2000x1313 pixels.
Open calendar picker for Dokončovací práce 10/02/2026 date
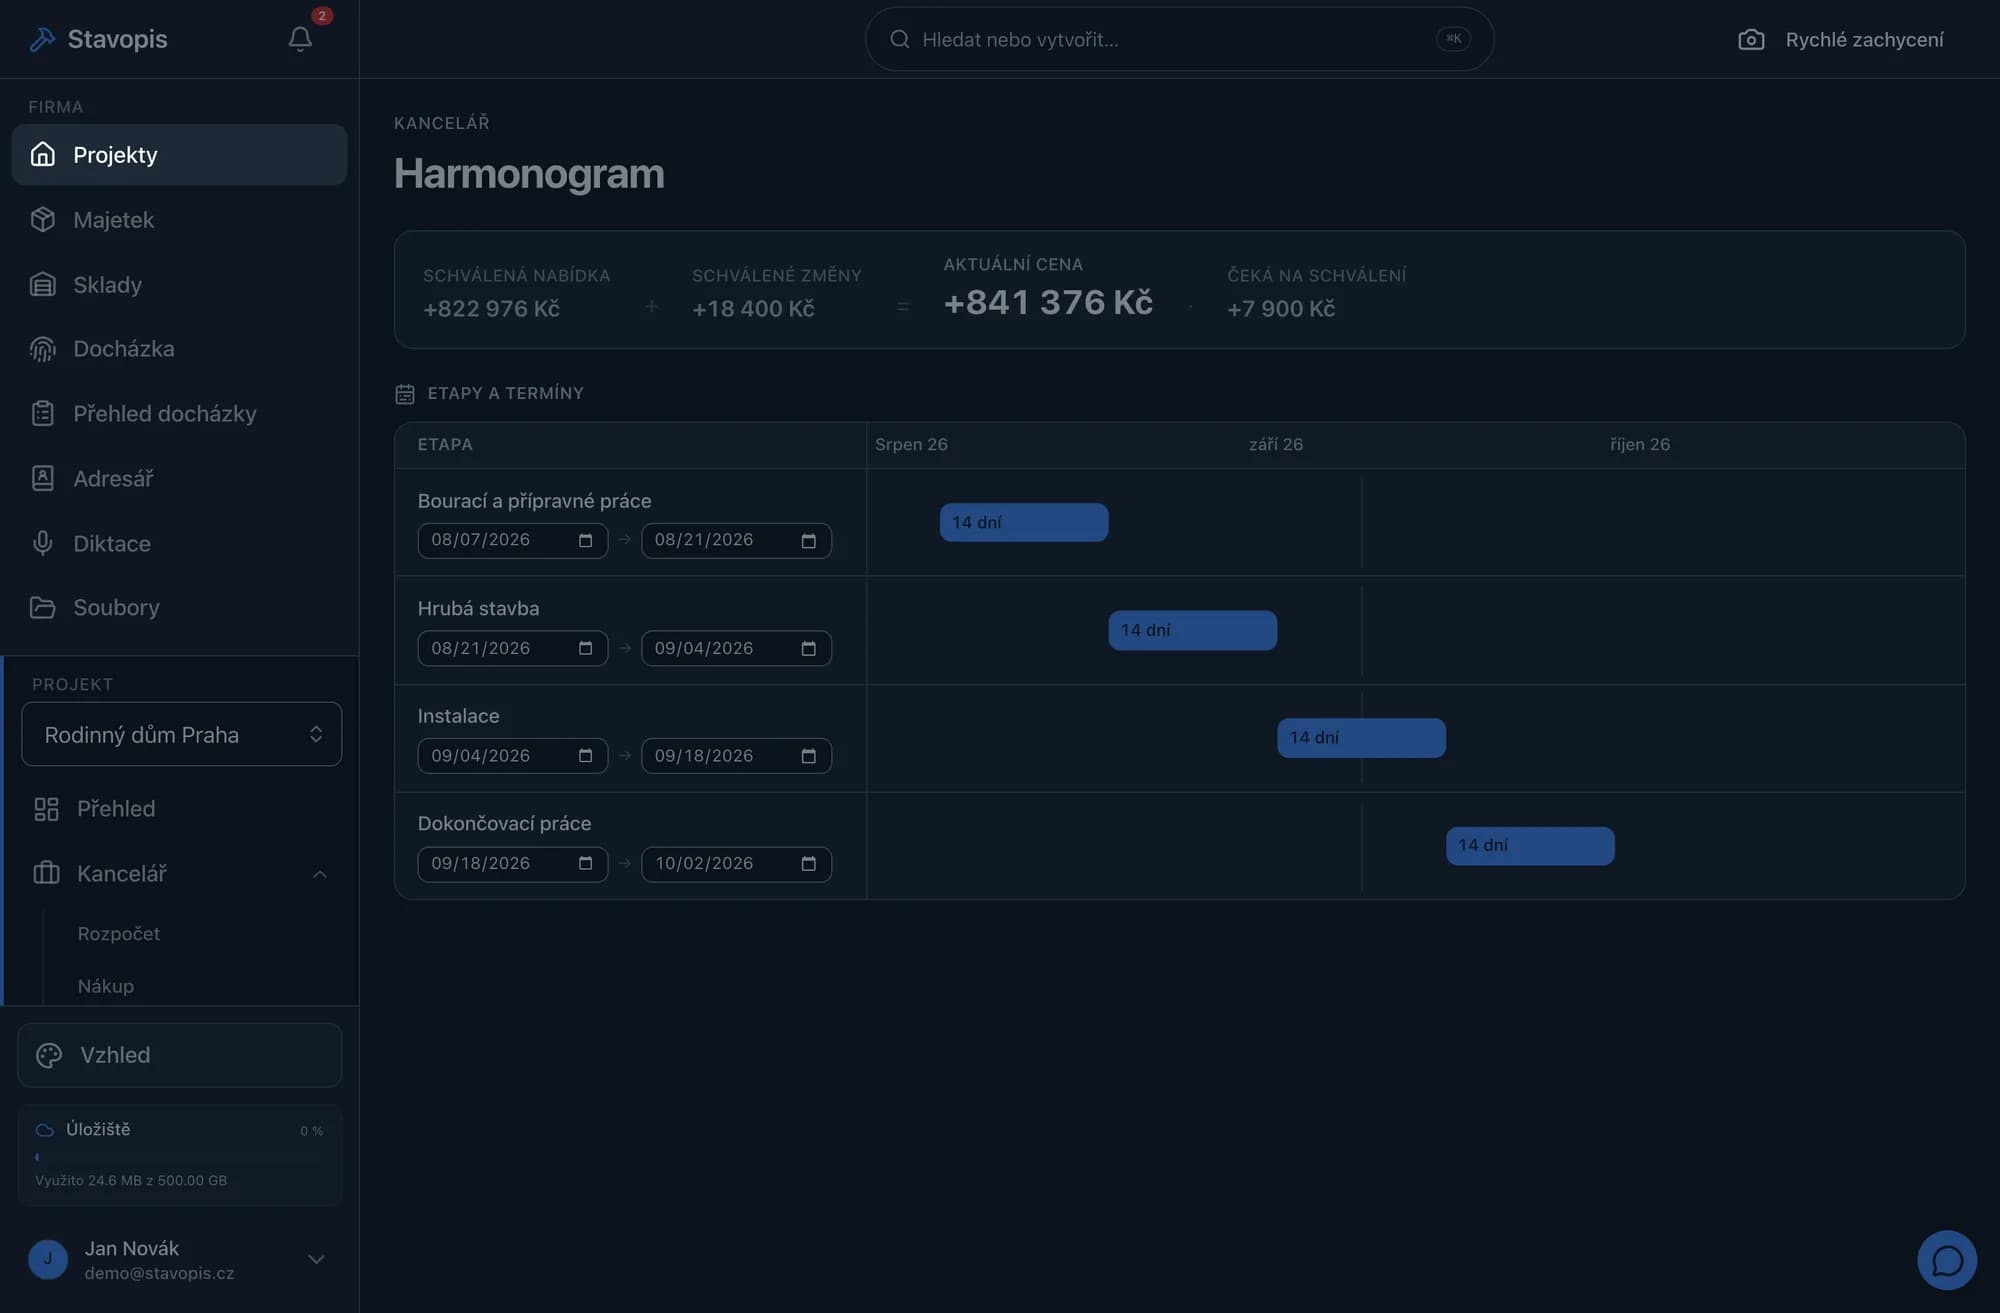tap(809, 864)
